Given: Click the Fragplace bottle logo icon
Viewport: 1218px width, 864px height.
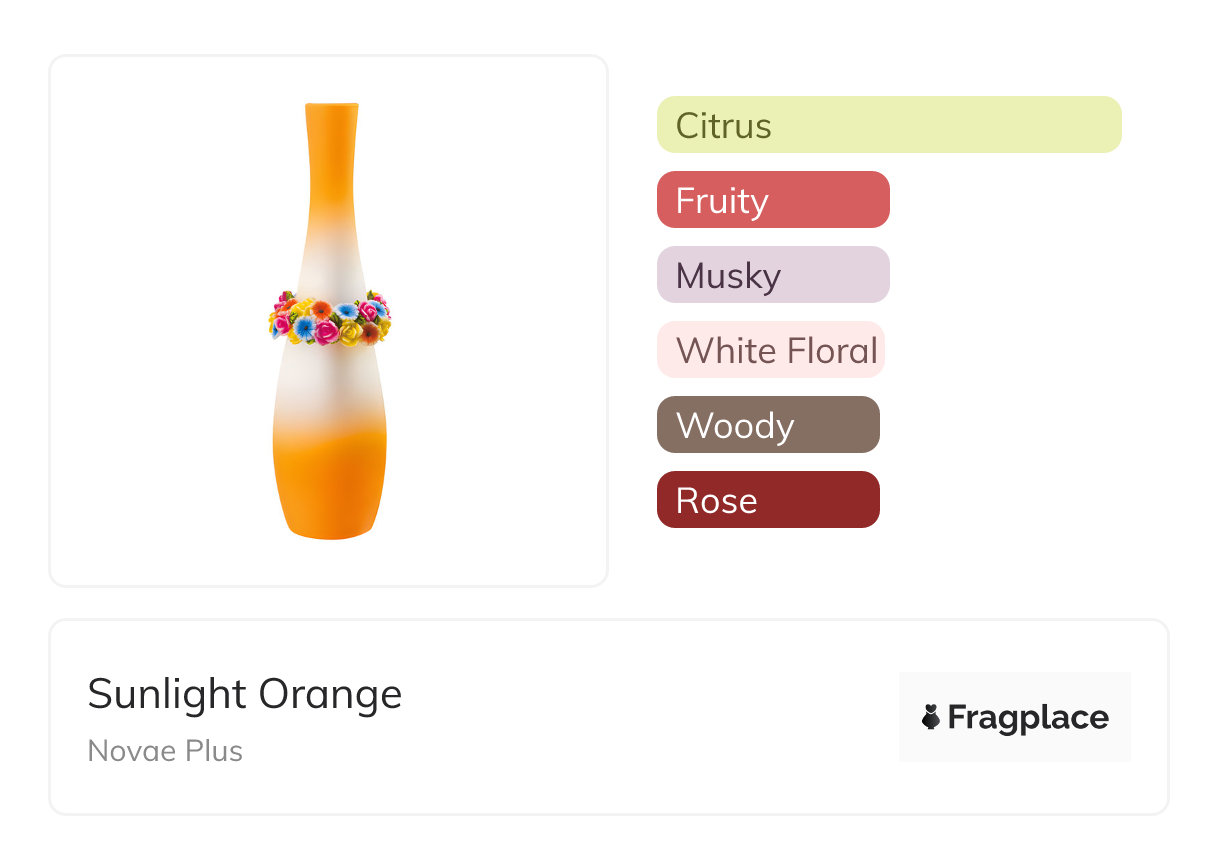Looking at the screenshot, I should [931, 717].
